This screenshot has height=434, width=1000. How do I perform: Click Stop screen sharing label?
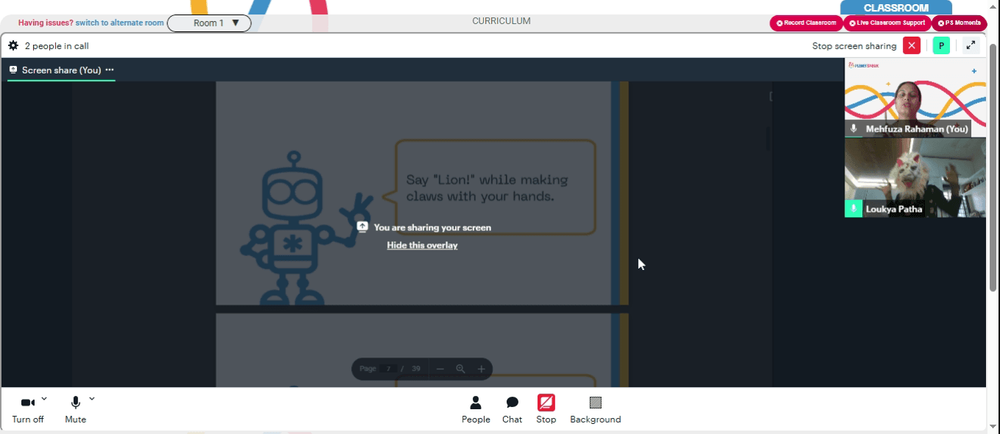pyautogui.click(x=854, y=46)
